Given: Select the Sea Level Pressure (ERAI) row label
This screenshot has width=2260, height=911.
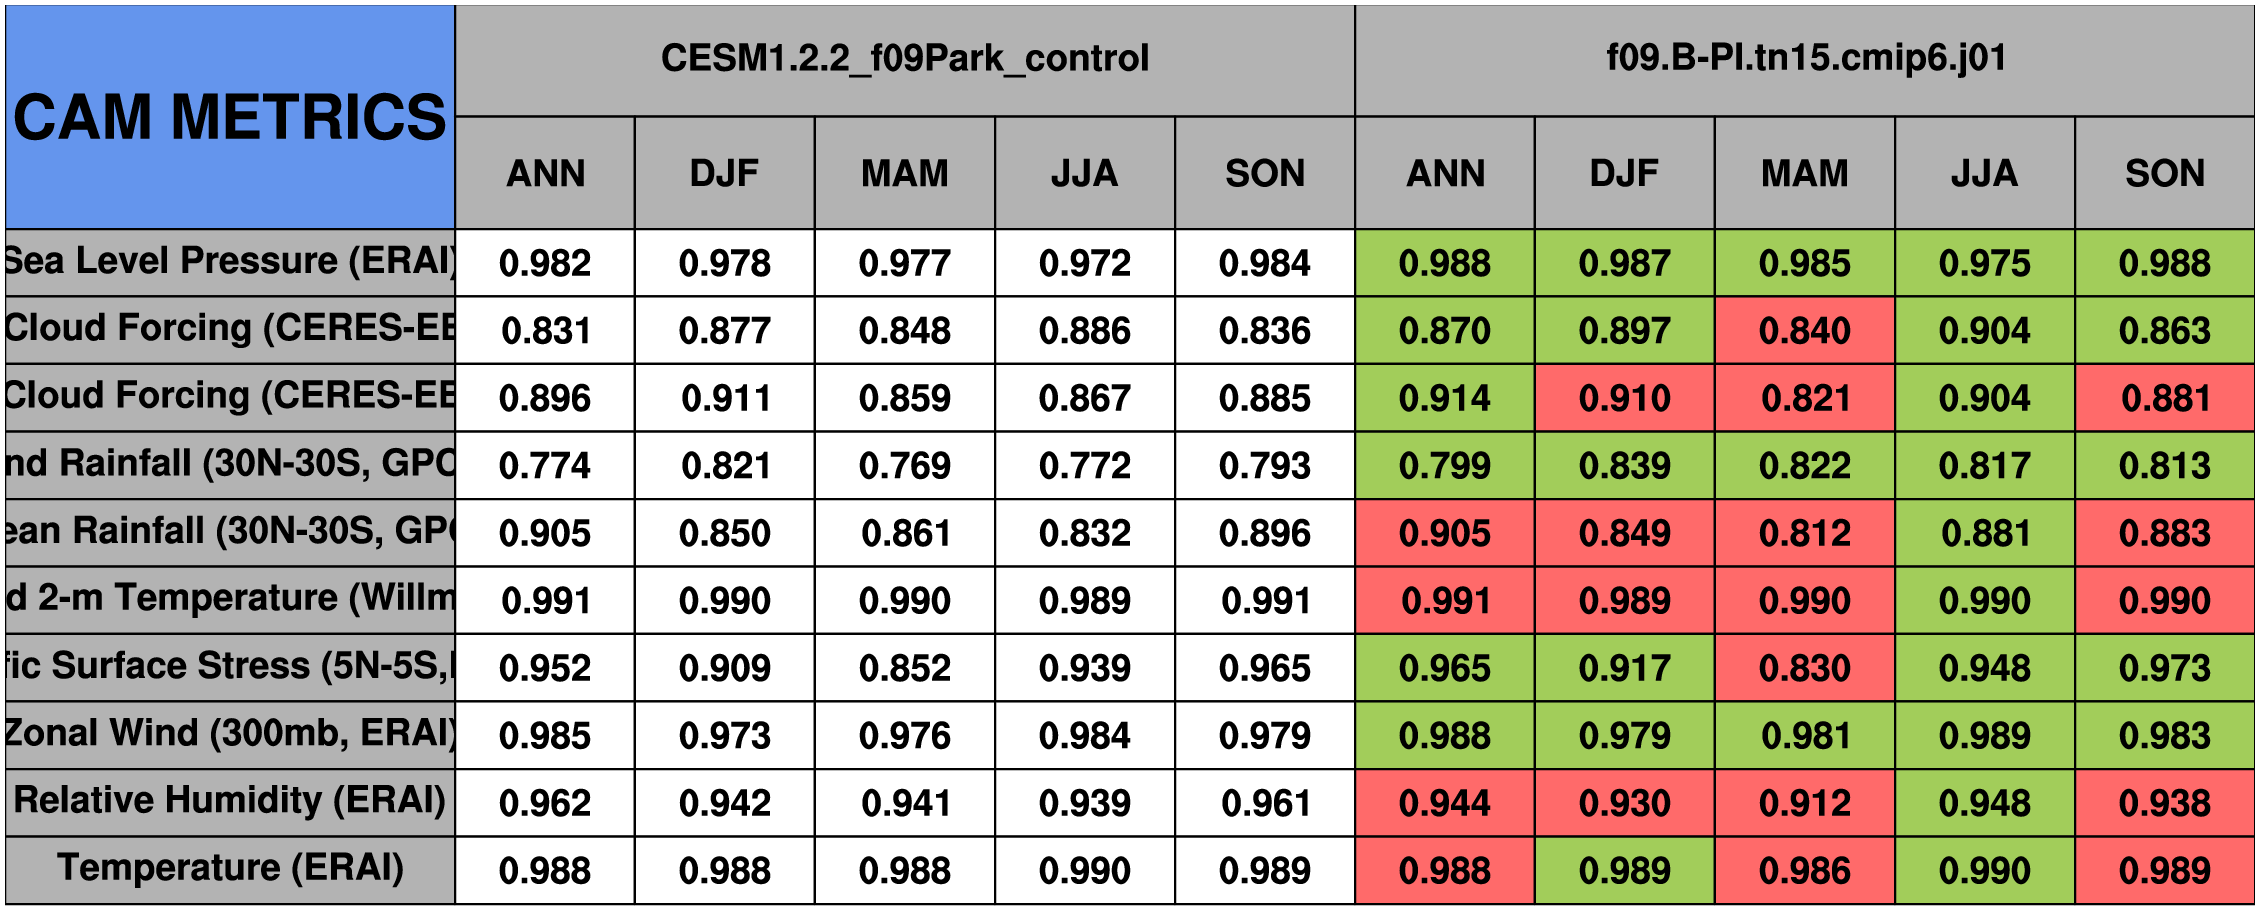Looking at the screenshot, I should [230, 262].
